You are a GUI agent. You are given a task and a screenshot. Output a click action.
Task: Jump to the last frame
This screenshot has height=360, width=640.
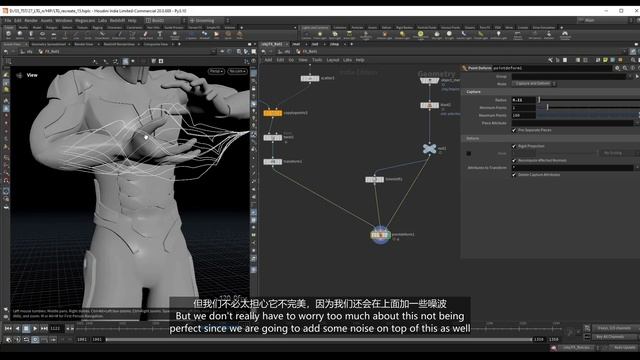coord(44,328)
